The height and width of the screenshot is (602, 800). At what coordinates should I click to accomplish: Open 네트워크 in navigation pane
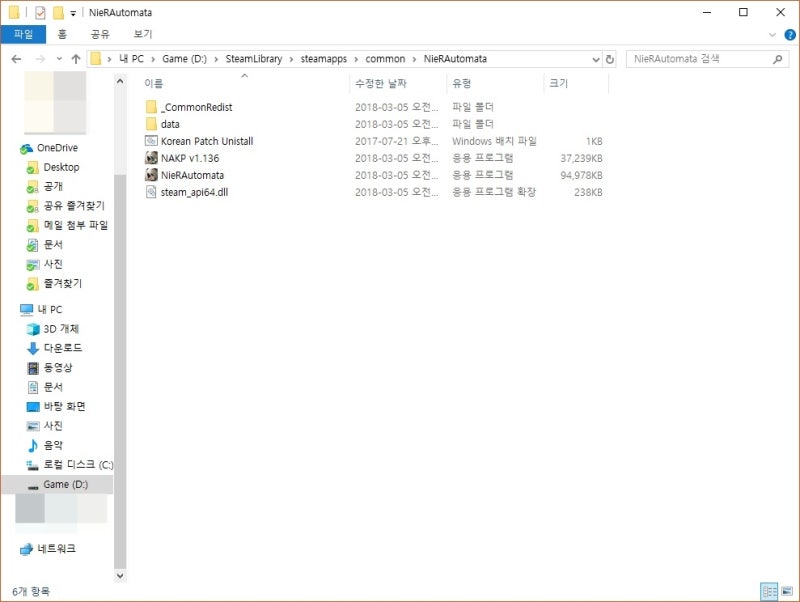click(x=56, y=549)
